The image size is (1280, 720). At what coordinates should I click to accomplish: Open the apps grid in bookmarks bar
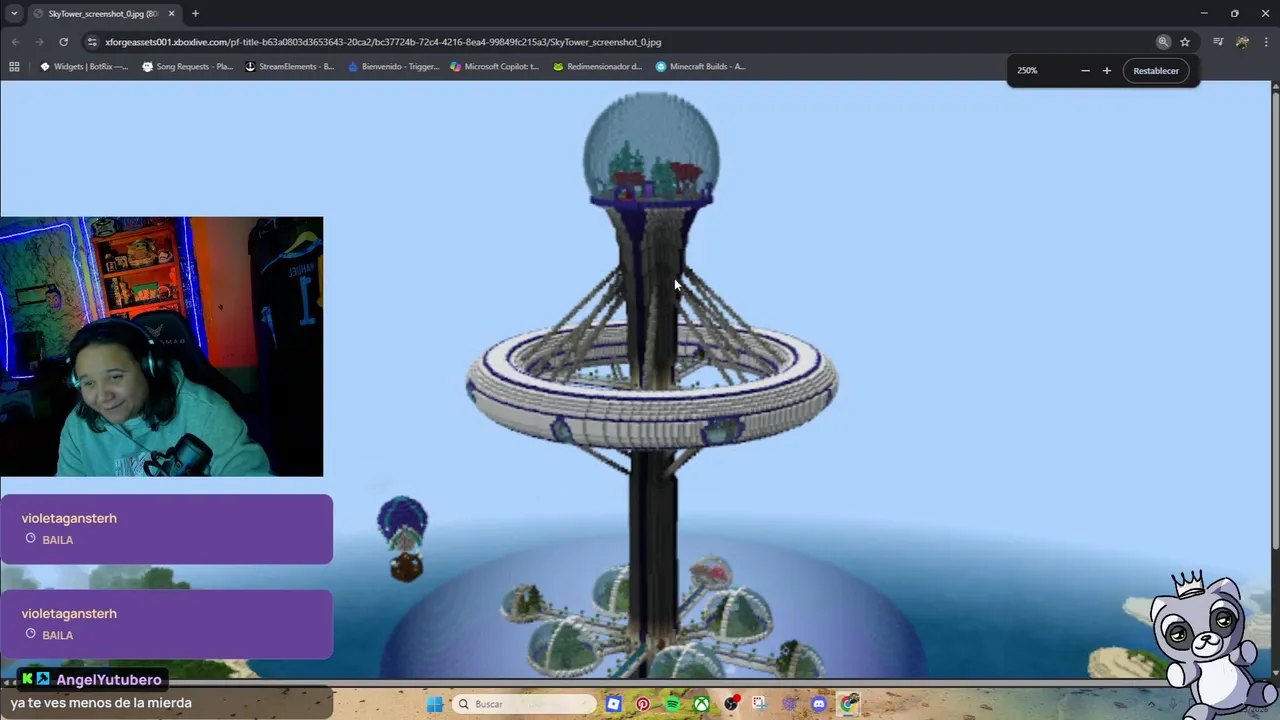coord(14,67)
